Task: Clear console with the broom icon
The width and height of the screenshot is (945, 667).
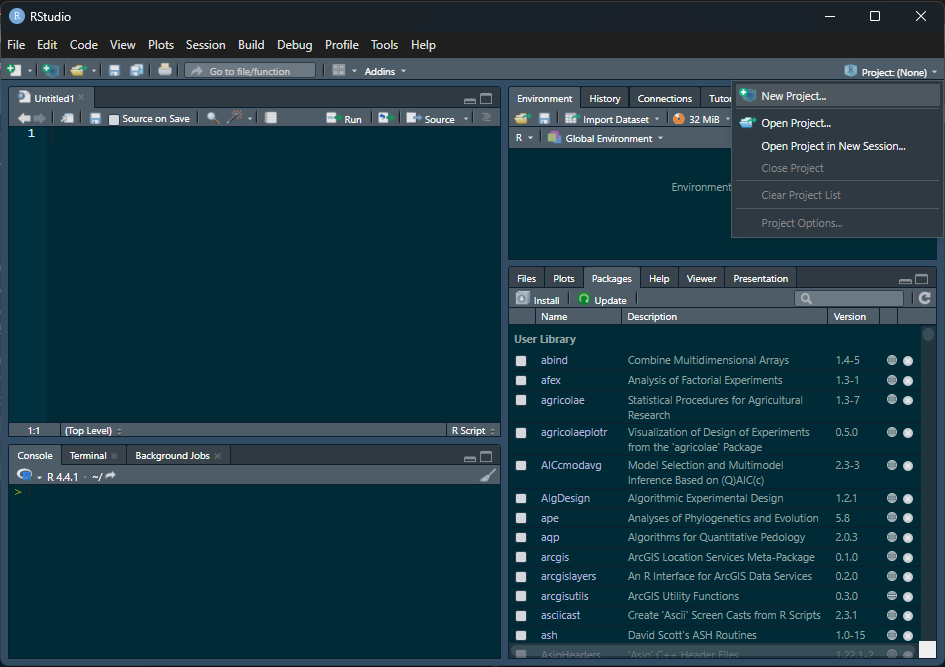Action: pyautogui.click(x=488, y=476)
